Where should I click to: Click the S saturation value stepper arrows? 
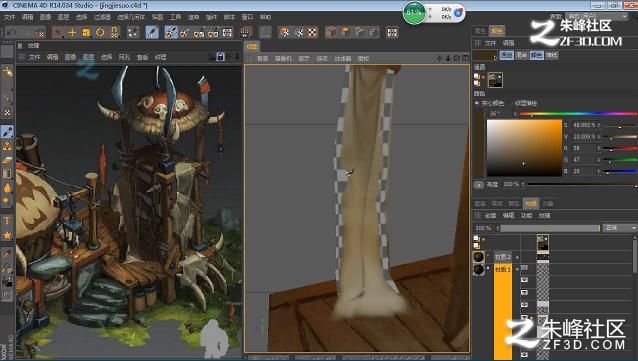pyautogui.click(x=598, y=125)
